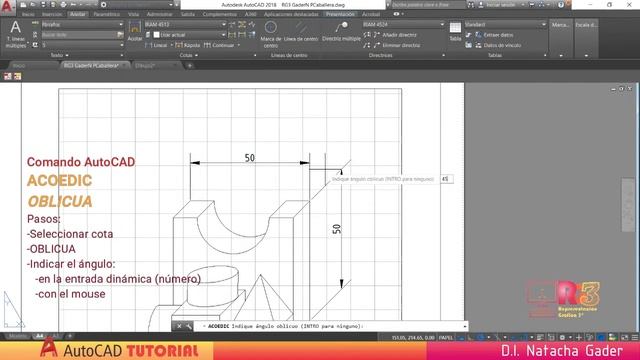Click the Iniciar sesión user icon
Screen dimensions: 640x360
point(481,5)
